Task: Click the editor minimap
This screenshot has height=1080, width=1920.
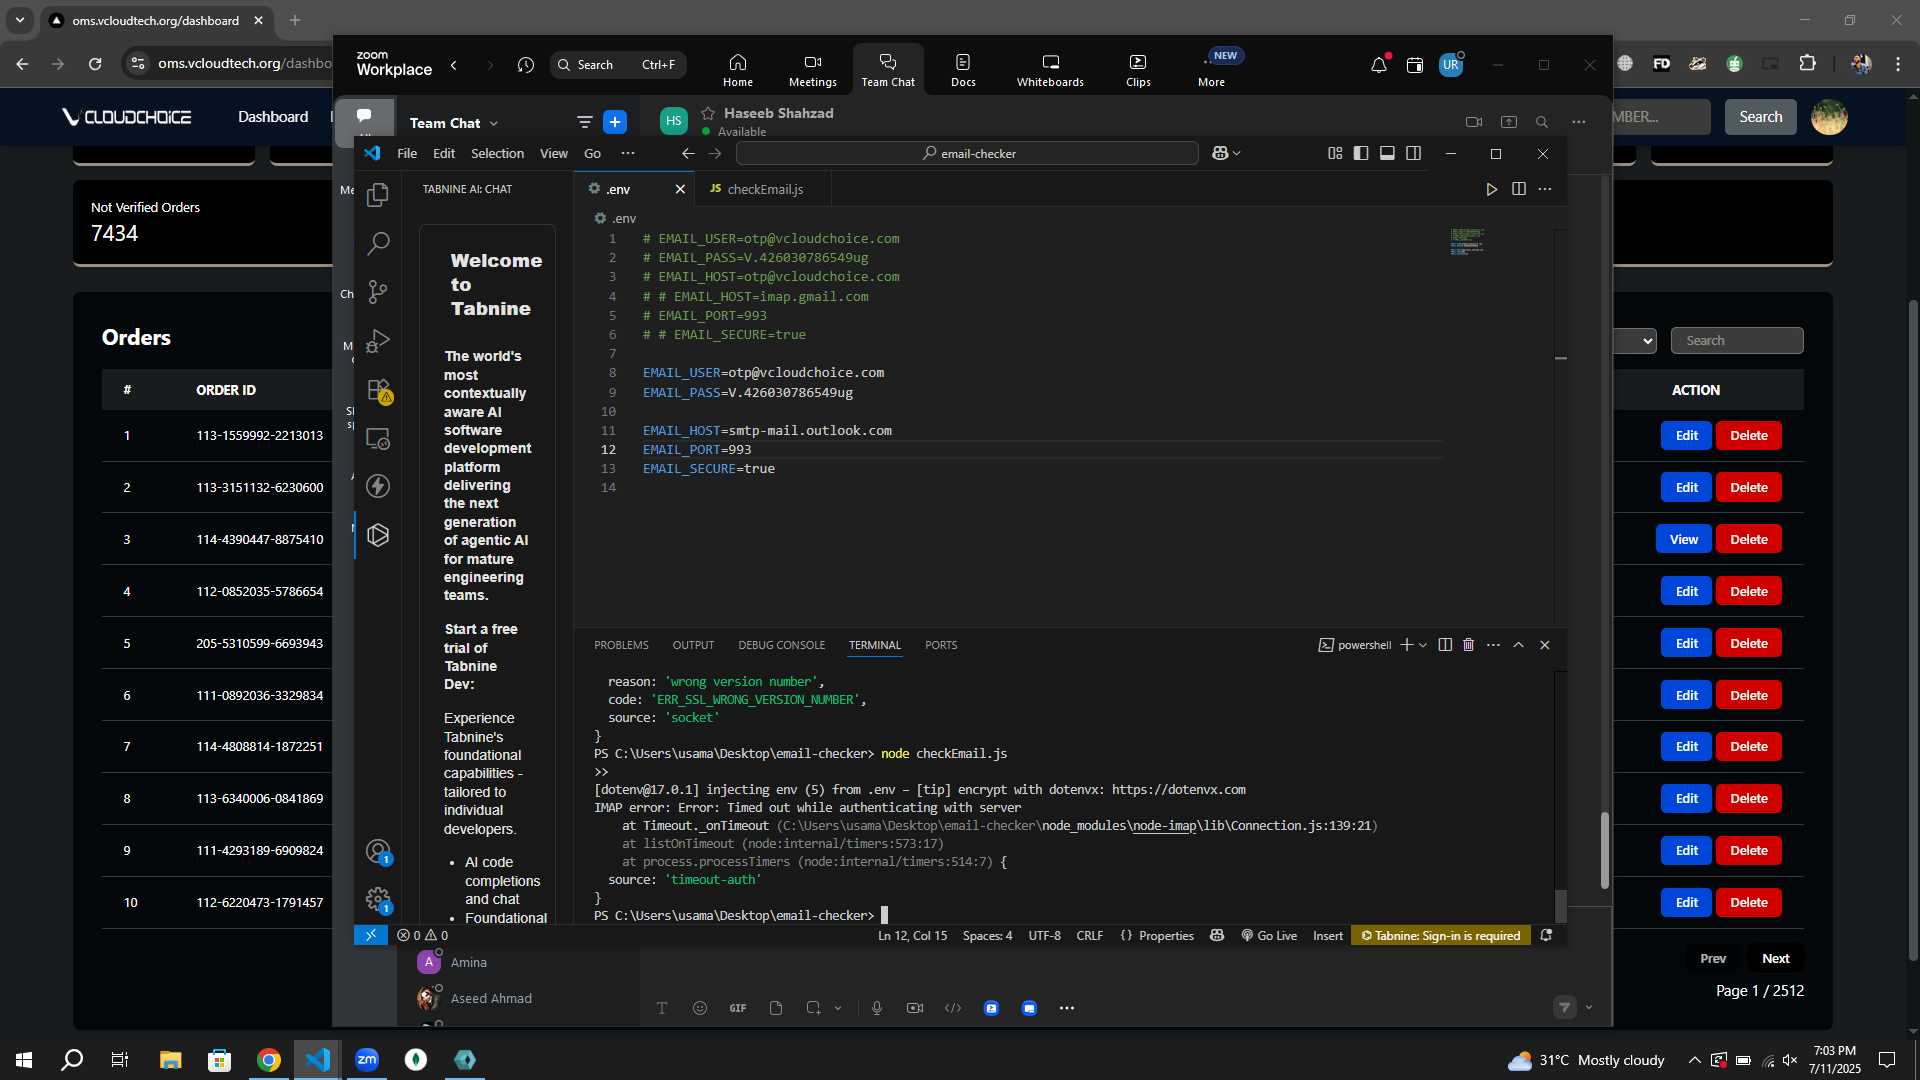Action: (1467, 242)
